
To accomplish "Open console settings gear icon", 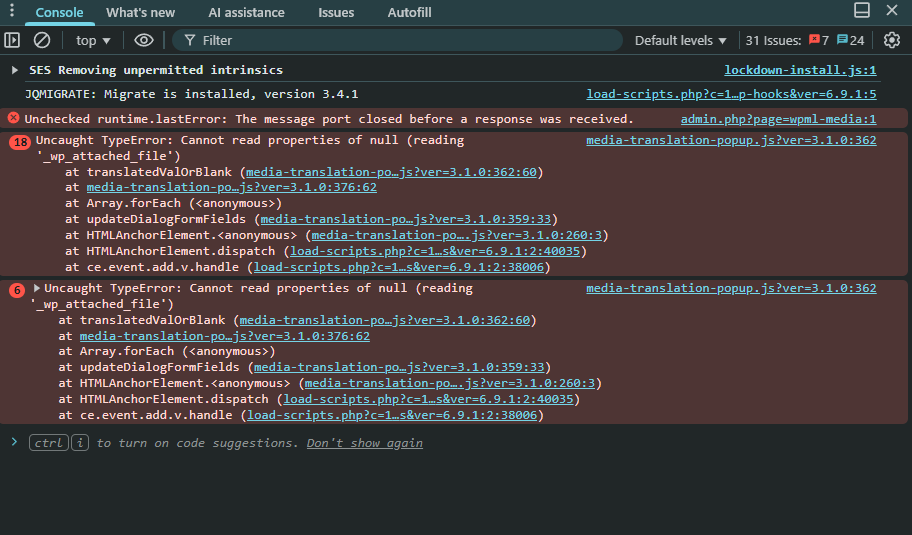I will click(892, 40).
